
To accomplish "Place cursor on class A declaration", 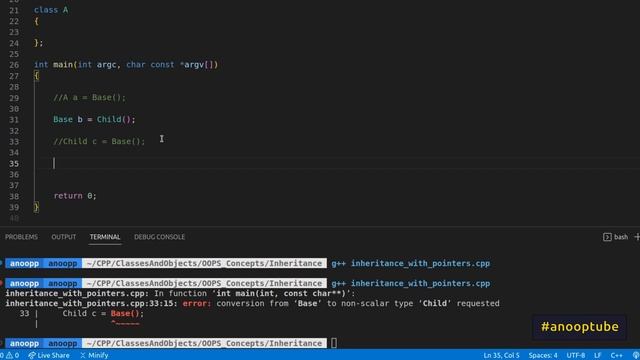I will tap(51, 10).
